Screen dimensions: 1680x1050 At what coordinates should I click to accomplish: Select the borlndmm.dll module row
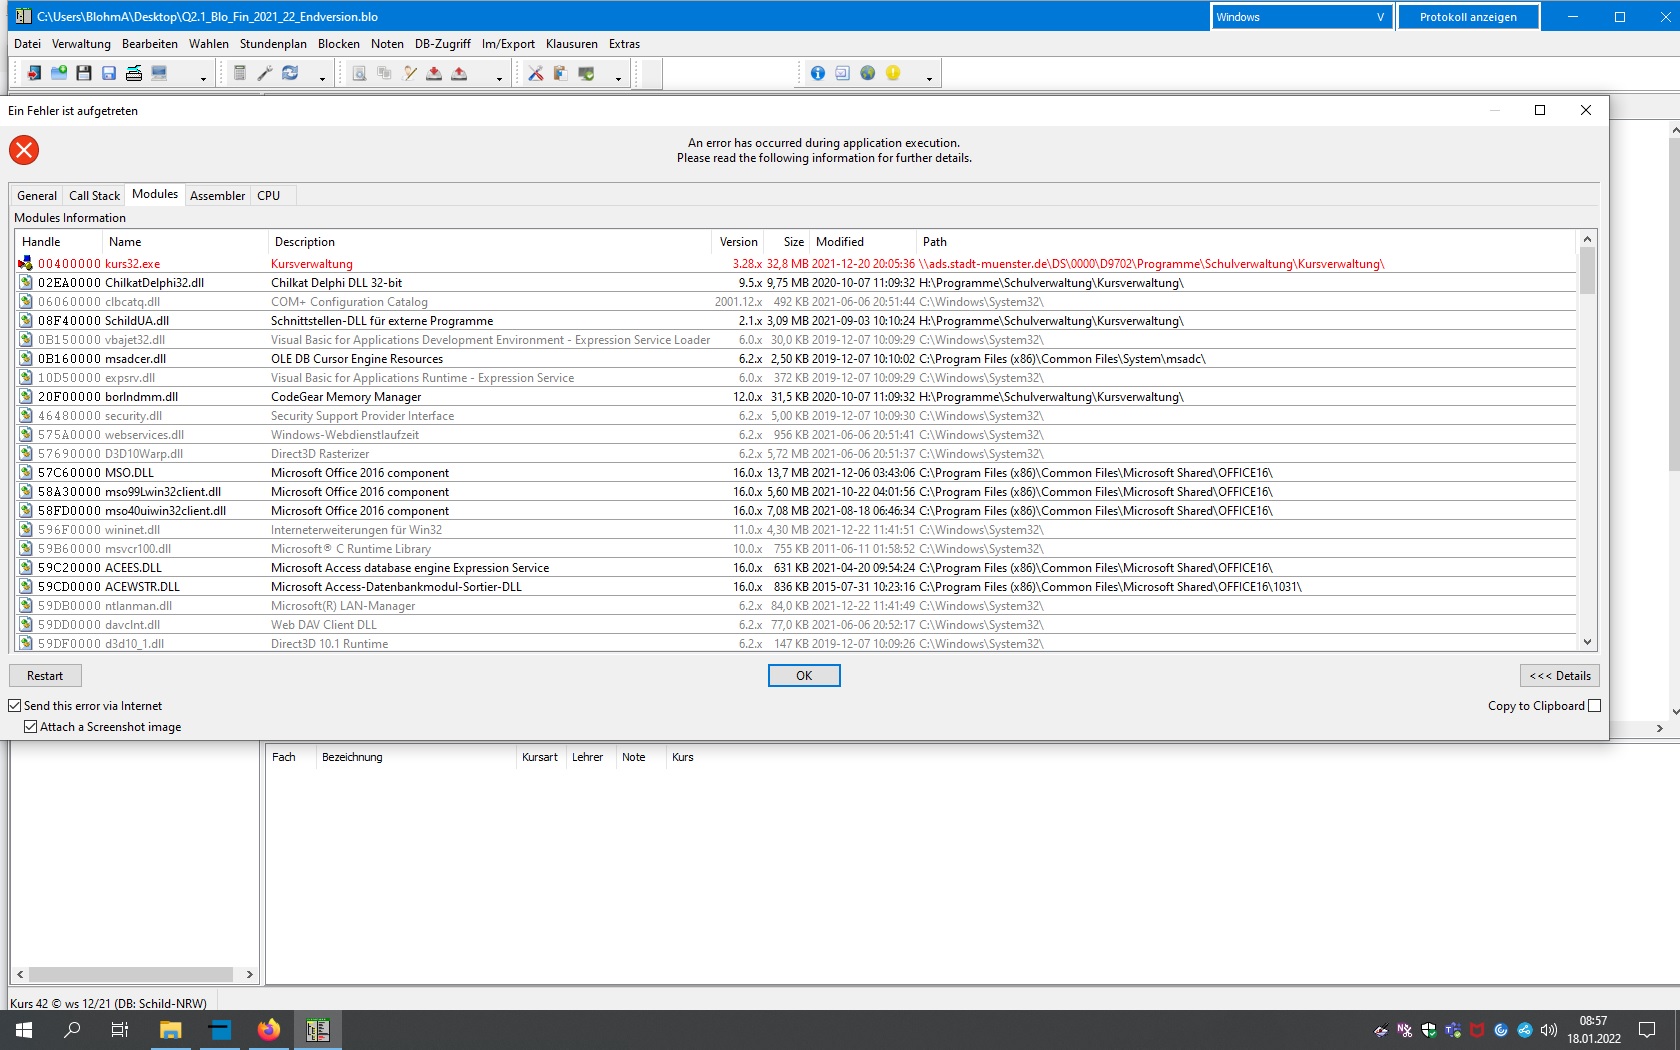pyautogui.click(x=796, y=397)
